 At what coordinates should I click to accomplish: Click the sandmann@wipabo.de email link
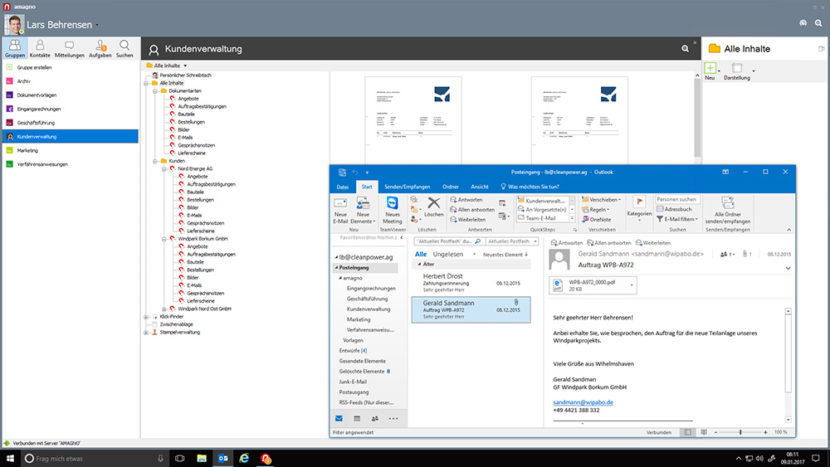[x=583, y=402]
